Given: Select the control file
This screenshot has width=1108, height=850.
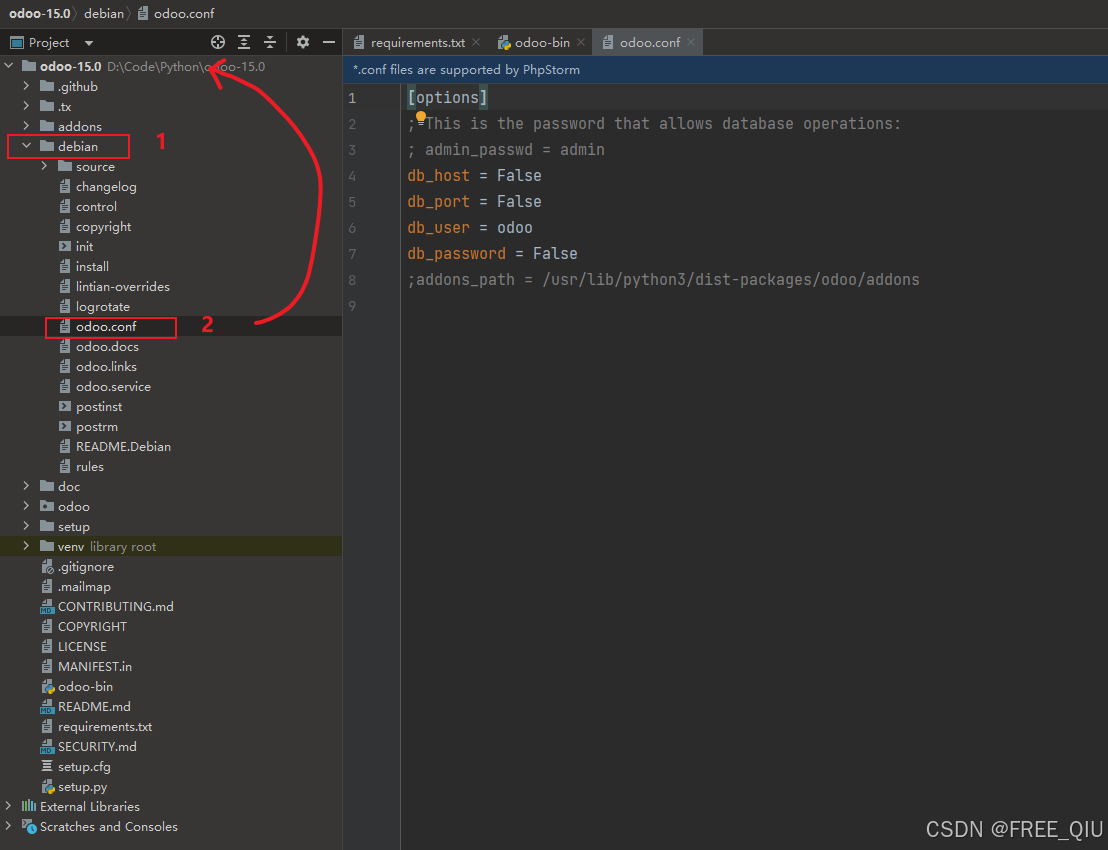Looking at the screenshot, I should (96, 206).
